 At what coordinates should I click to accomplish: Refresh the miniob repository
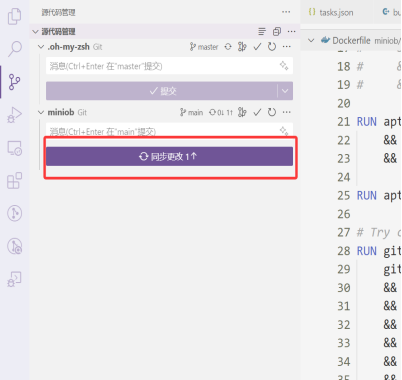click(x=272, y=112)
